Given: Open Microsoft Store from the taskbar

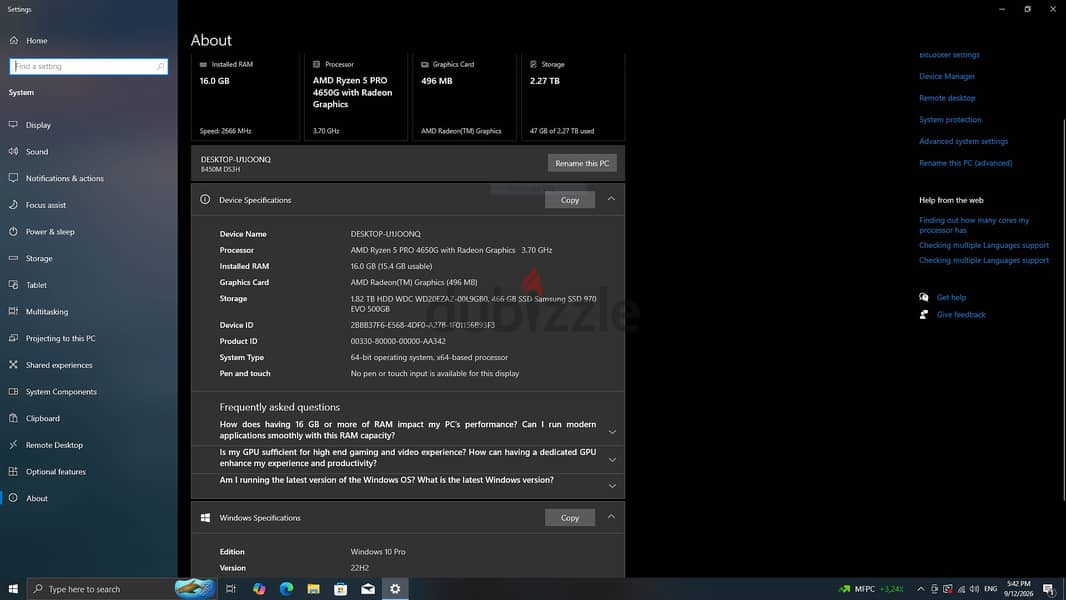Looking at the screenshot, I should tap(341, 589).
